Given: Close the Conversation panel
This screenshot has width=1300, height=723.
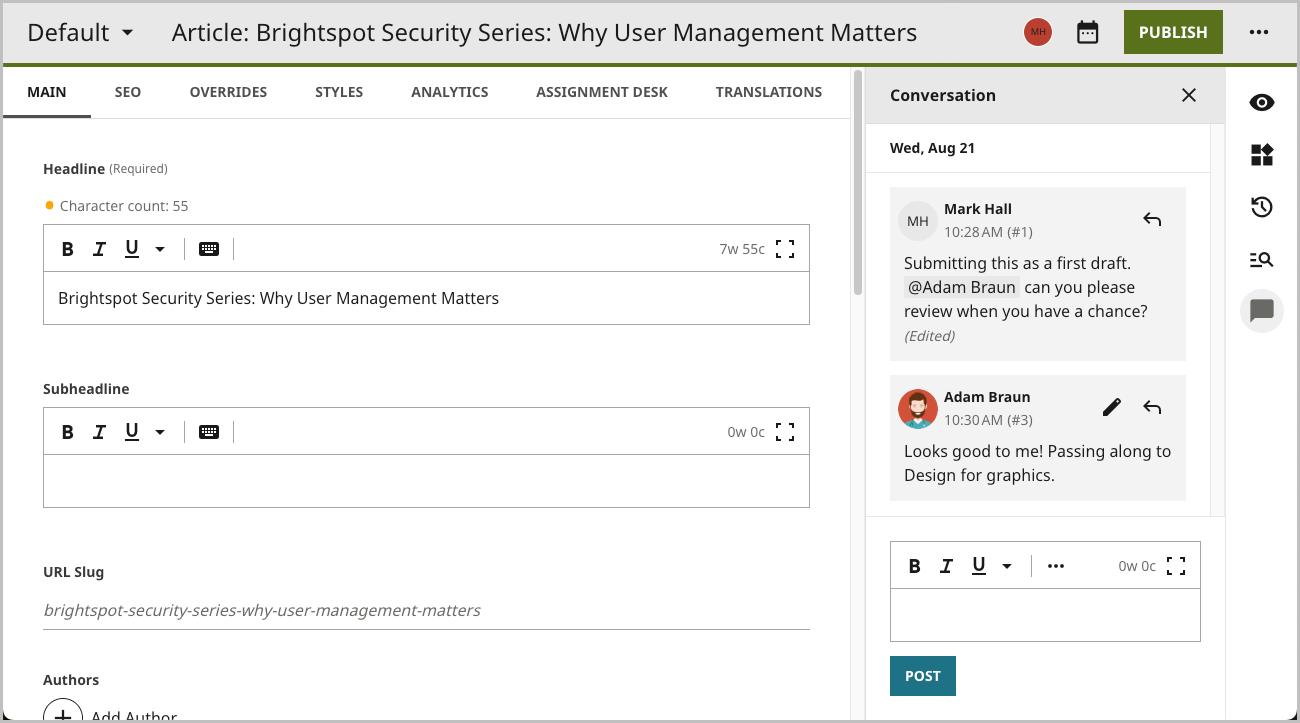Looking at the screenshot, I should point(1189,95).
